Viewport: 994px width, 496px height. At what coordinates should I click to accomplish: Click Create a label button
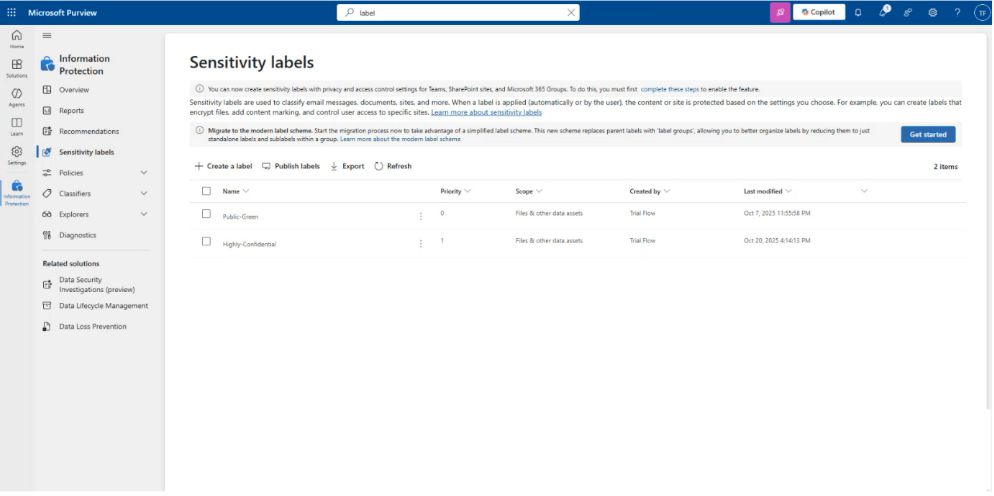223,166
